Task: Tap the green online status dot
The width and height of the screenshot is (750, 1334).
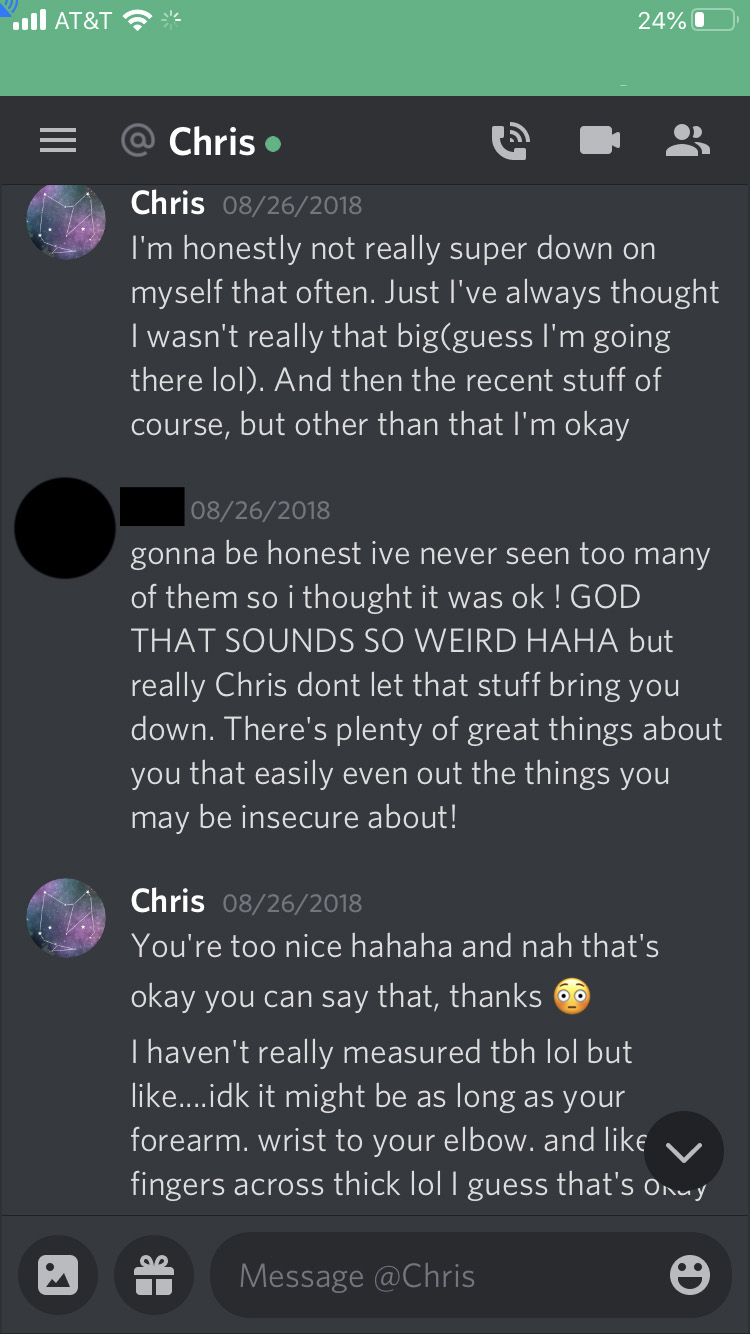Action: click(x=273, y=144)
